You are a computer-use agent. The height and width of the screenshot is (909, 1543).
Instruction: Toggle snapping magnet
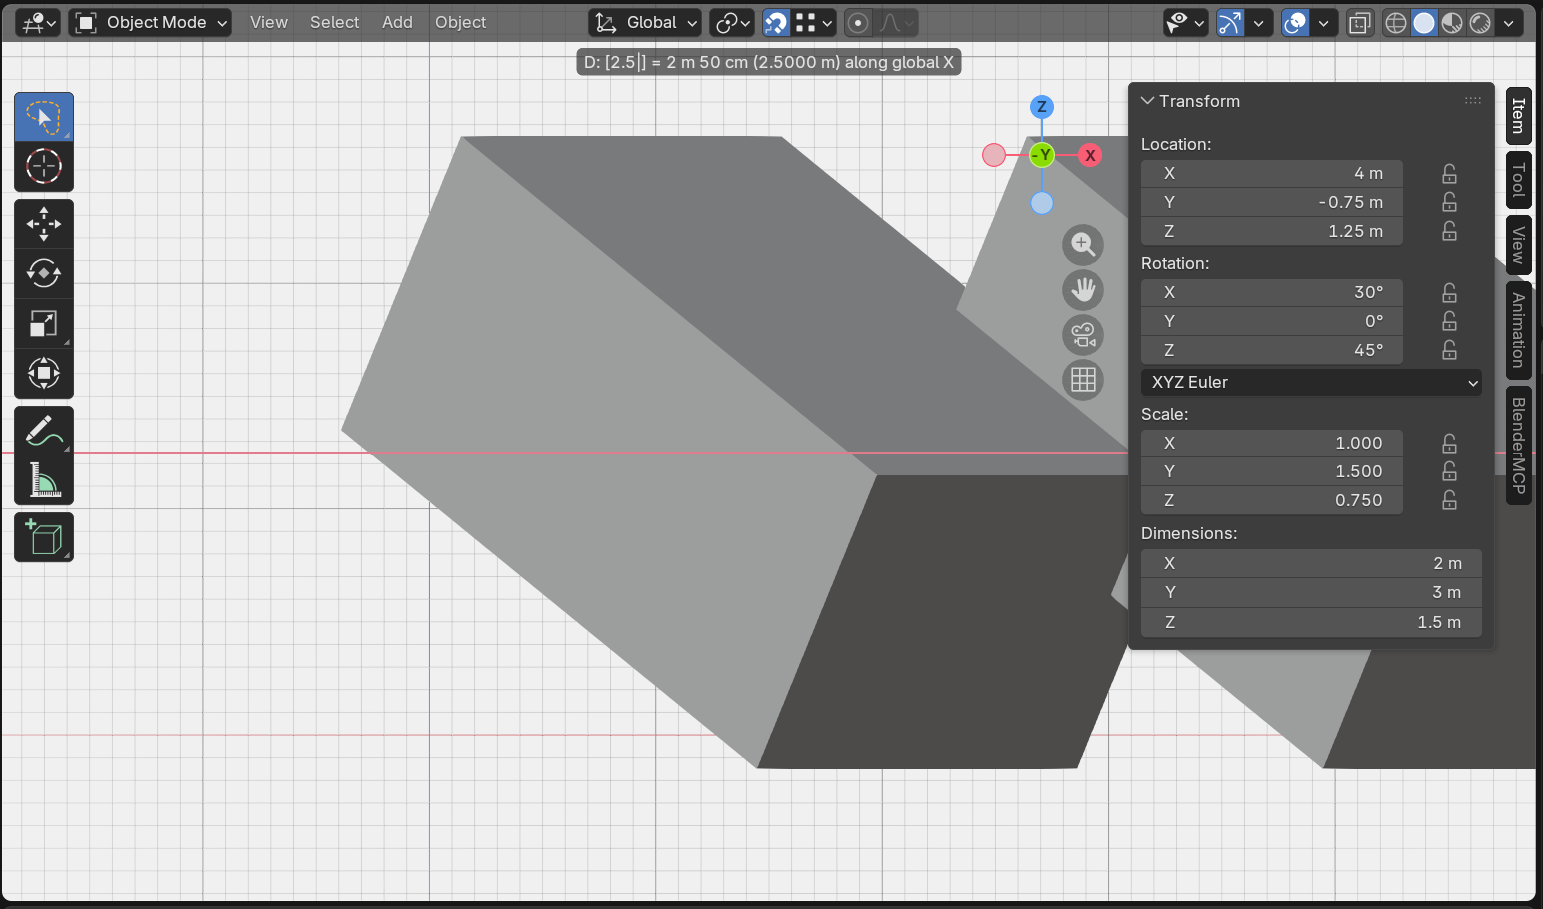point(776,22)
